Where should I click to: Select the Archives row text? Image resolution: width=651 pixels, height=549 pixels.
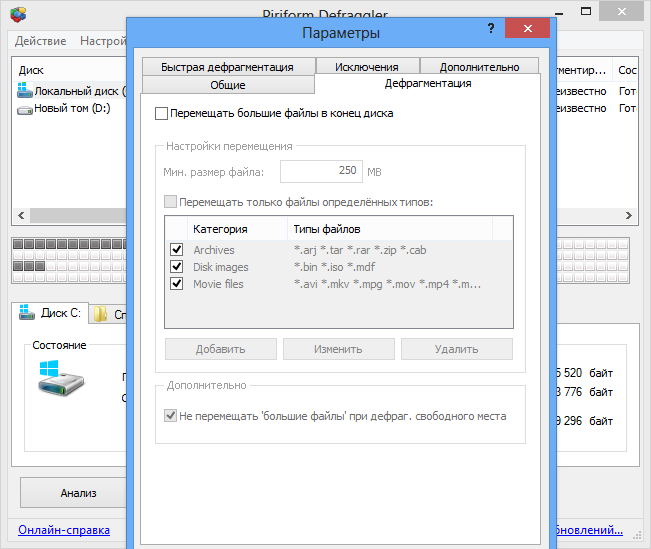click(214, 250)
